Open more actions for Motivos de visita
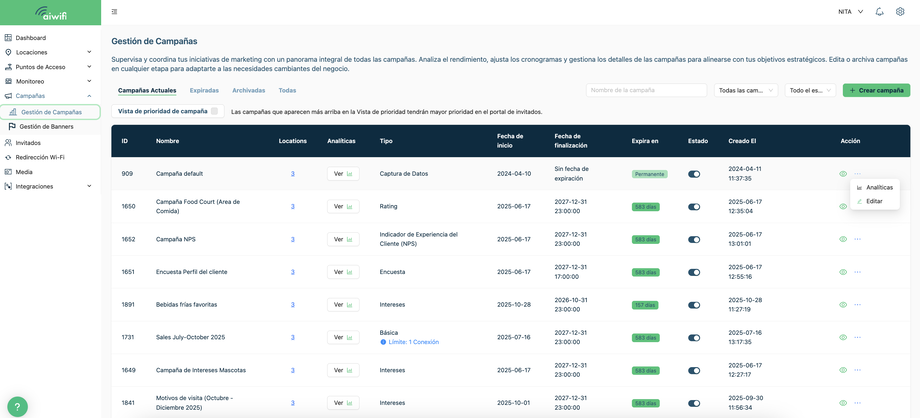Viewport: 920px width, 418px height. click(858, 403)
